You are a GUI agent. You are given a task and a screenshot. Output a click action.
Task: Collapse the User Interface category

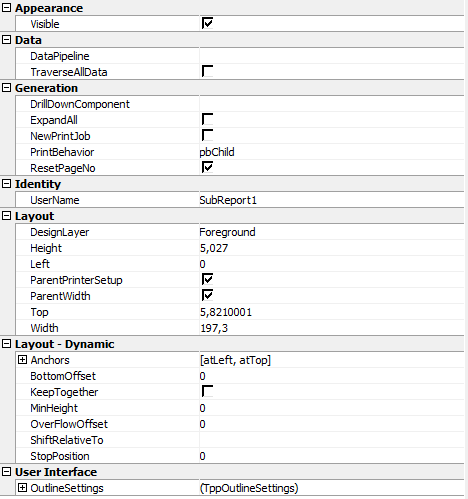[6, 472]
